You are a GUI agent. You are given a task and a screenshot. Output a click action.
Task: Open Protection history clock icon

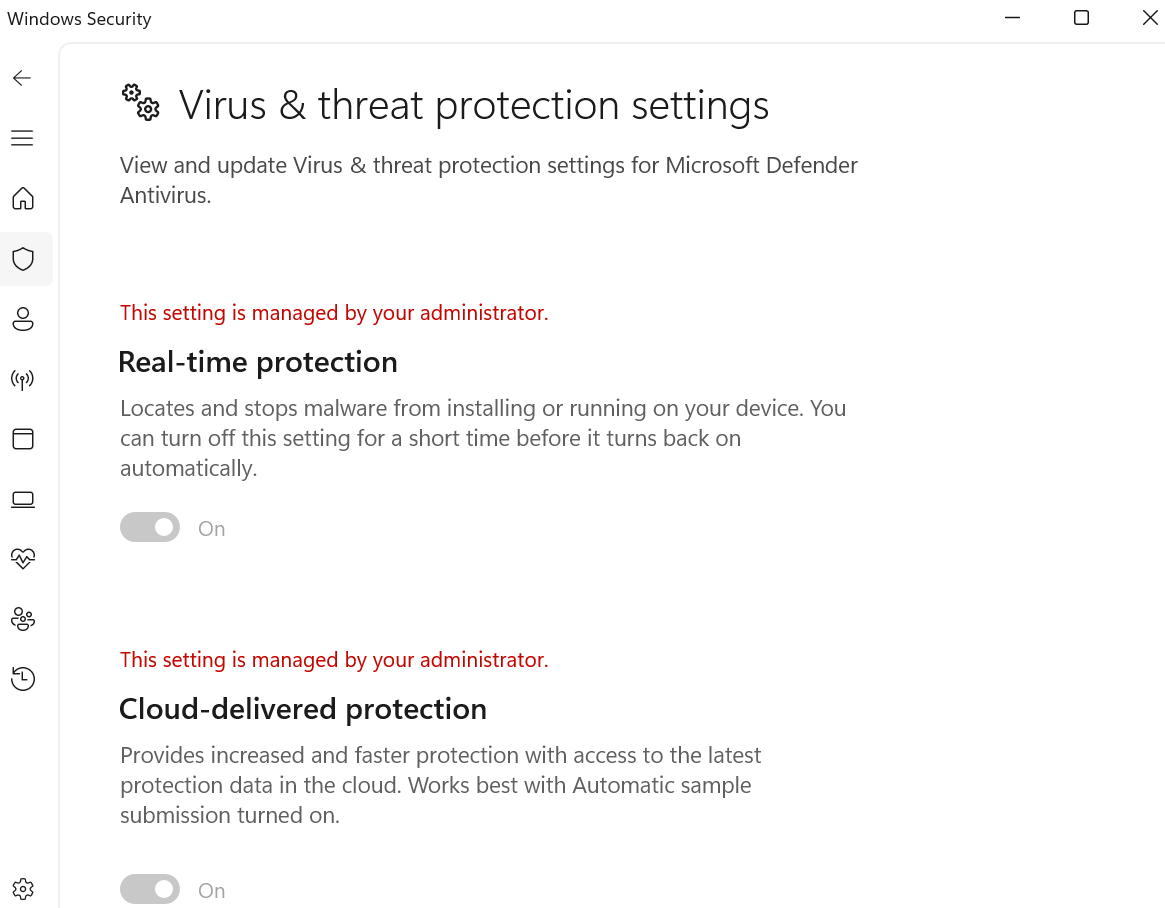point(23,679)
